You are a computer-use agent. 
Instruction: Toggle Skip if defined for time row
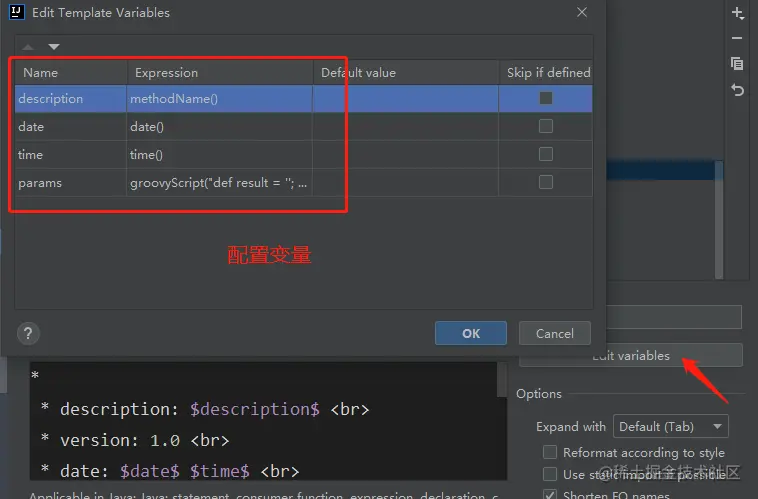pos(546,154)
